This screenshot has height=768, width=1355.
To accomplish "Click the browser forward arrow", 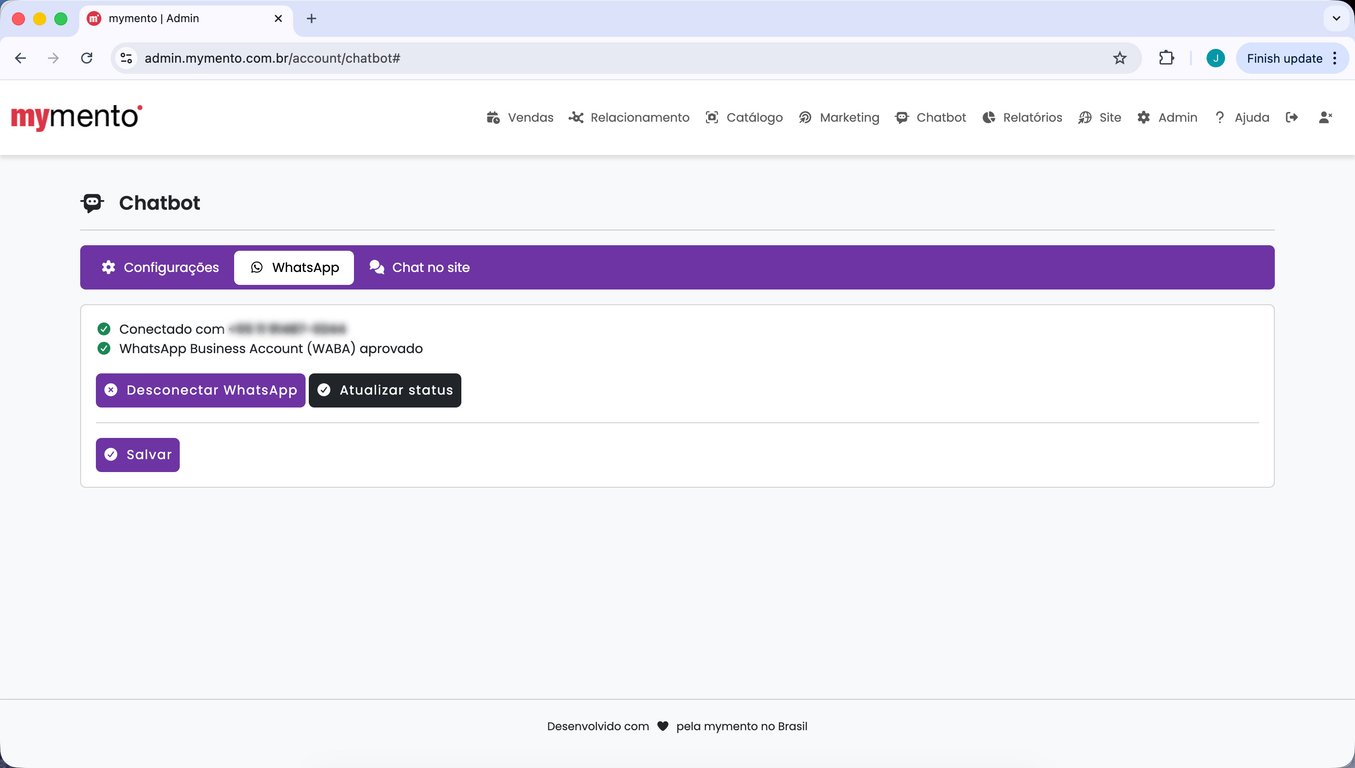I will [x=54, y=58].
